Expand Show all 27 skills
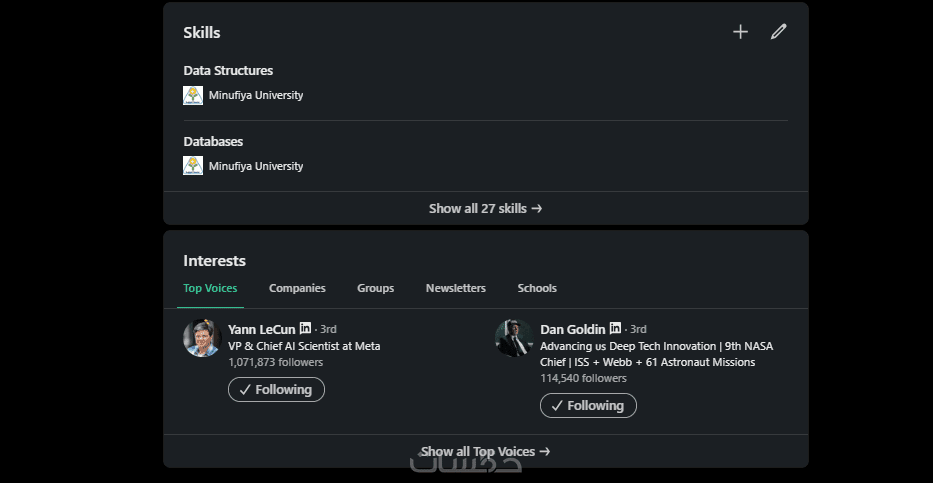933x483 pixels. tap(485, 208)
